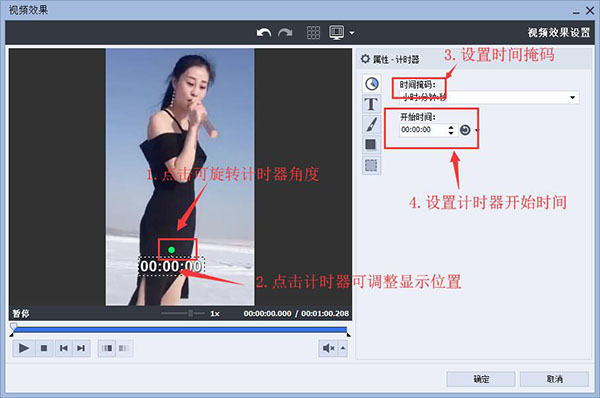Expand the volume arrow beside mute
This screenshot has width=600, height=398.
pos(343,348)
